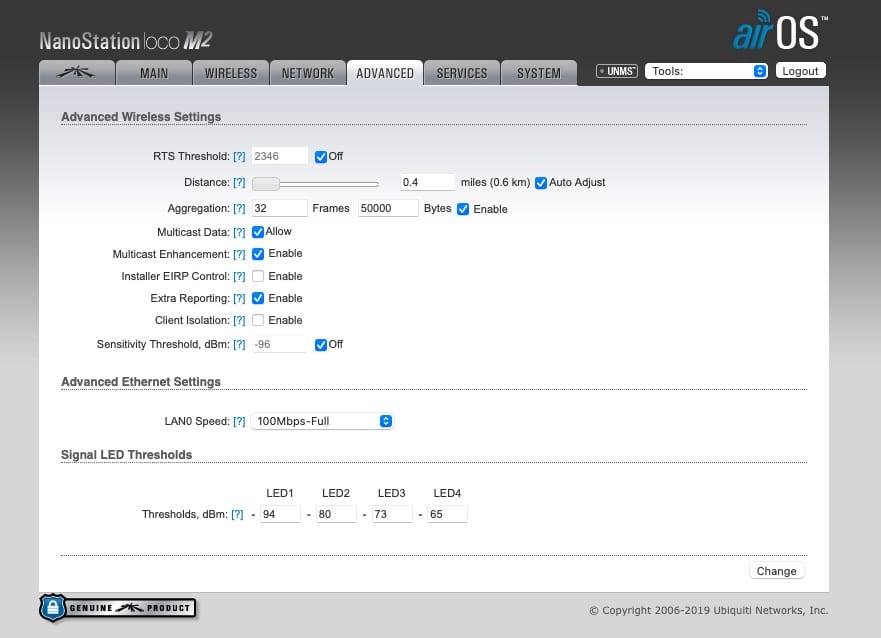Open Aggregation help [?]
881x638 pixels.
pos(239,208)
